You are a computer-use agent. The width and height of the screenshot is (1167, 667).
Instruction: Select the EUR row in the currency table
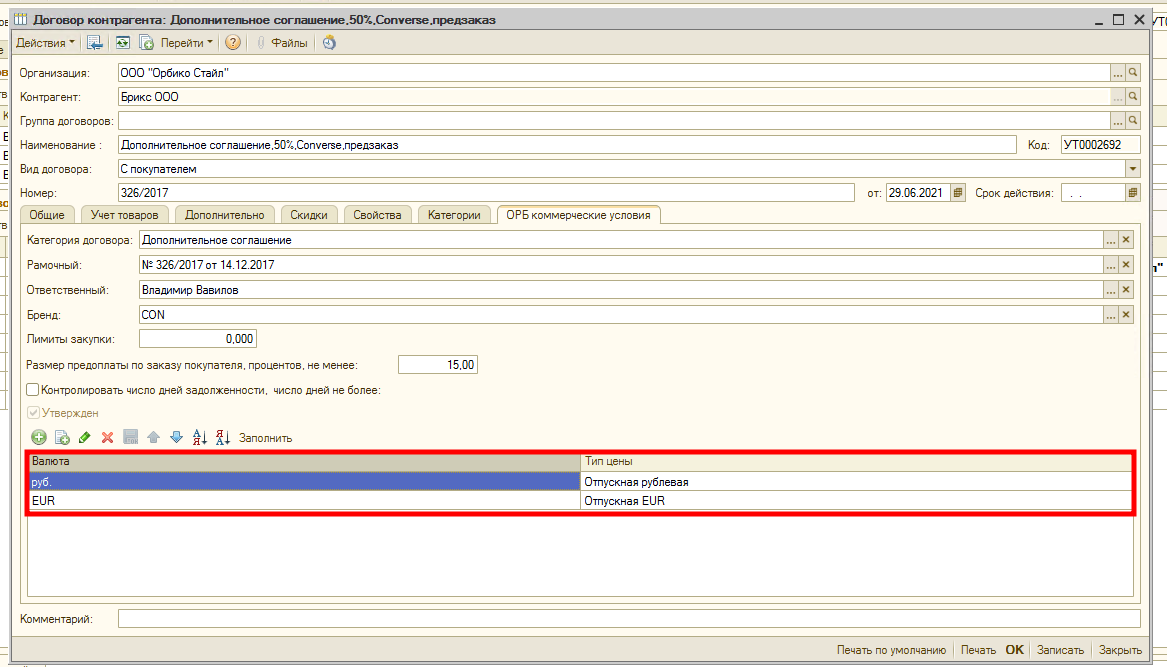(300, 501)
